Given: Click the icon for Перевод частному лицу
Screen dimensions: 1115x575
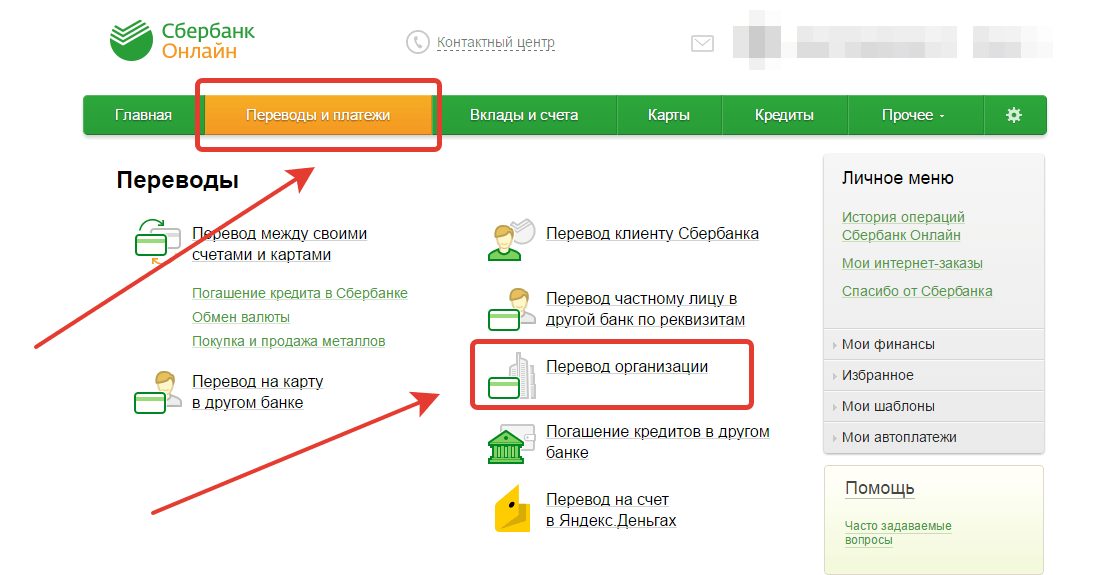Looking at the screenshot, I should pos(511,309).
